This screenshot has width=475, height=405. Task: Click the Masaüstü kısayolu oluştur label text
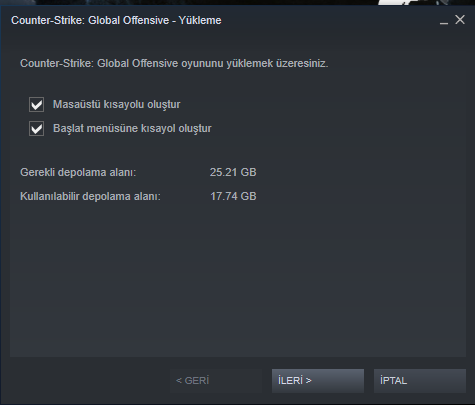tap(117, 104)
